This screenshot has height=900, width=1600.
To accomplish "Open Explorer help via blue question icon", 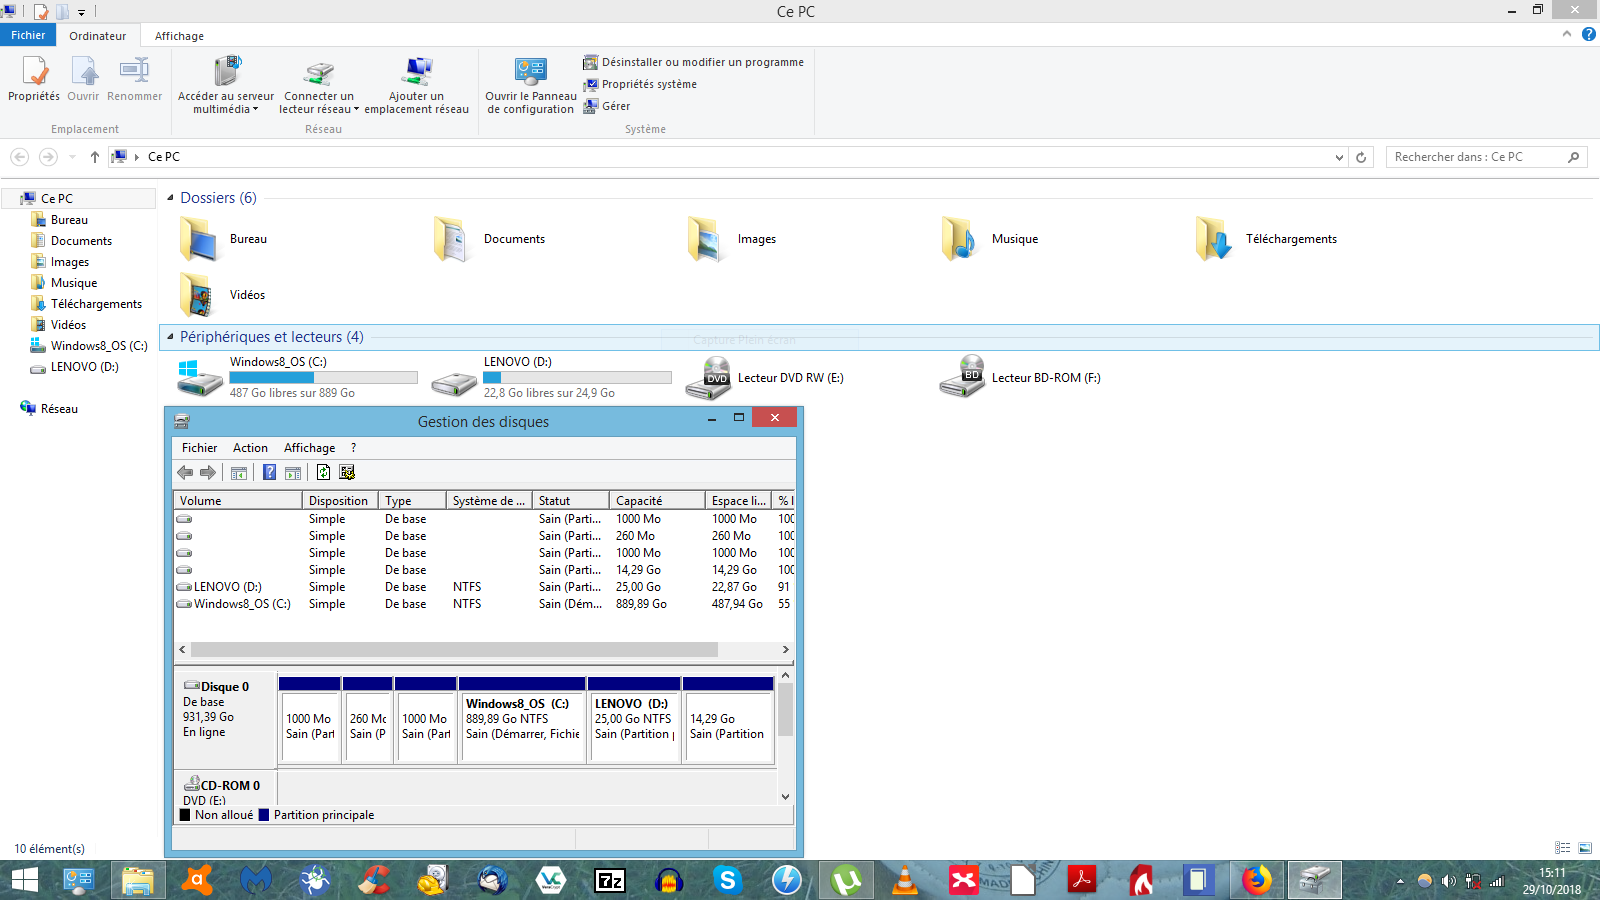I will tap(1588, 34).
